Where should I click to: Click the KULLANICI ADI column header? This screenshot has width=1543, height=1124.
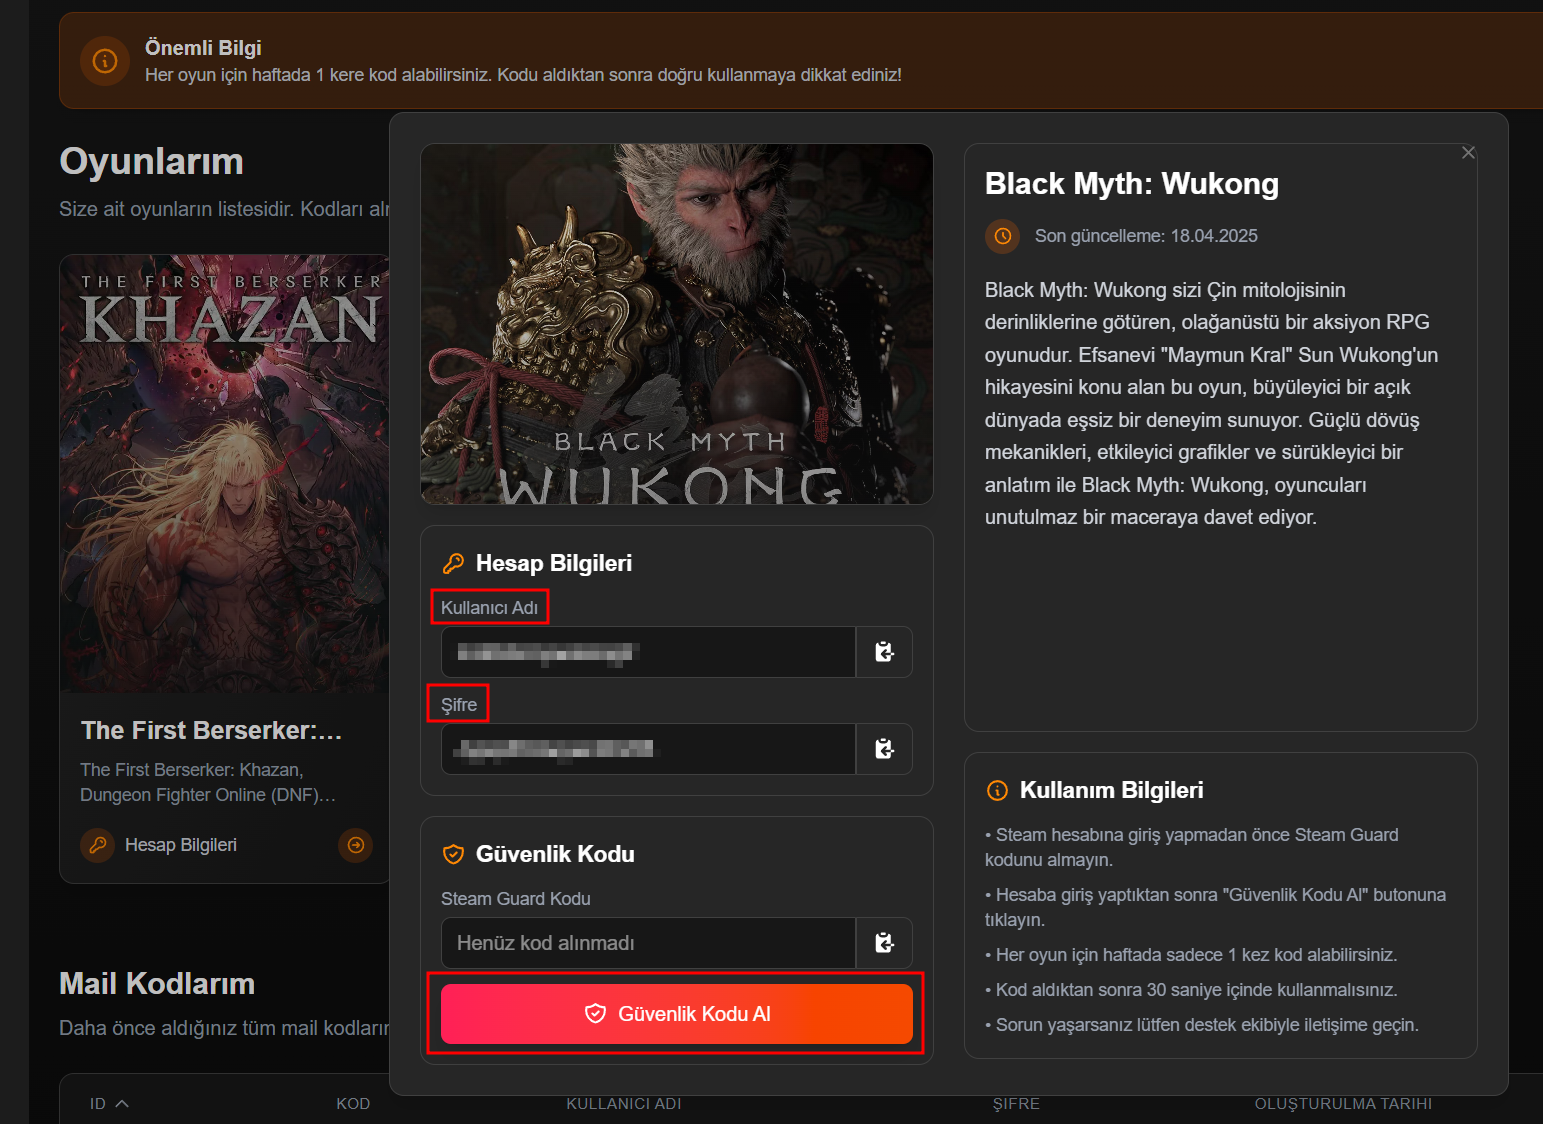624,1104
